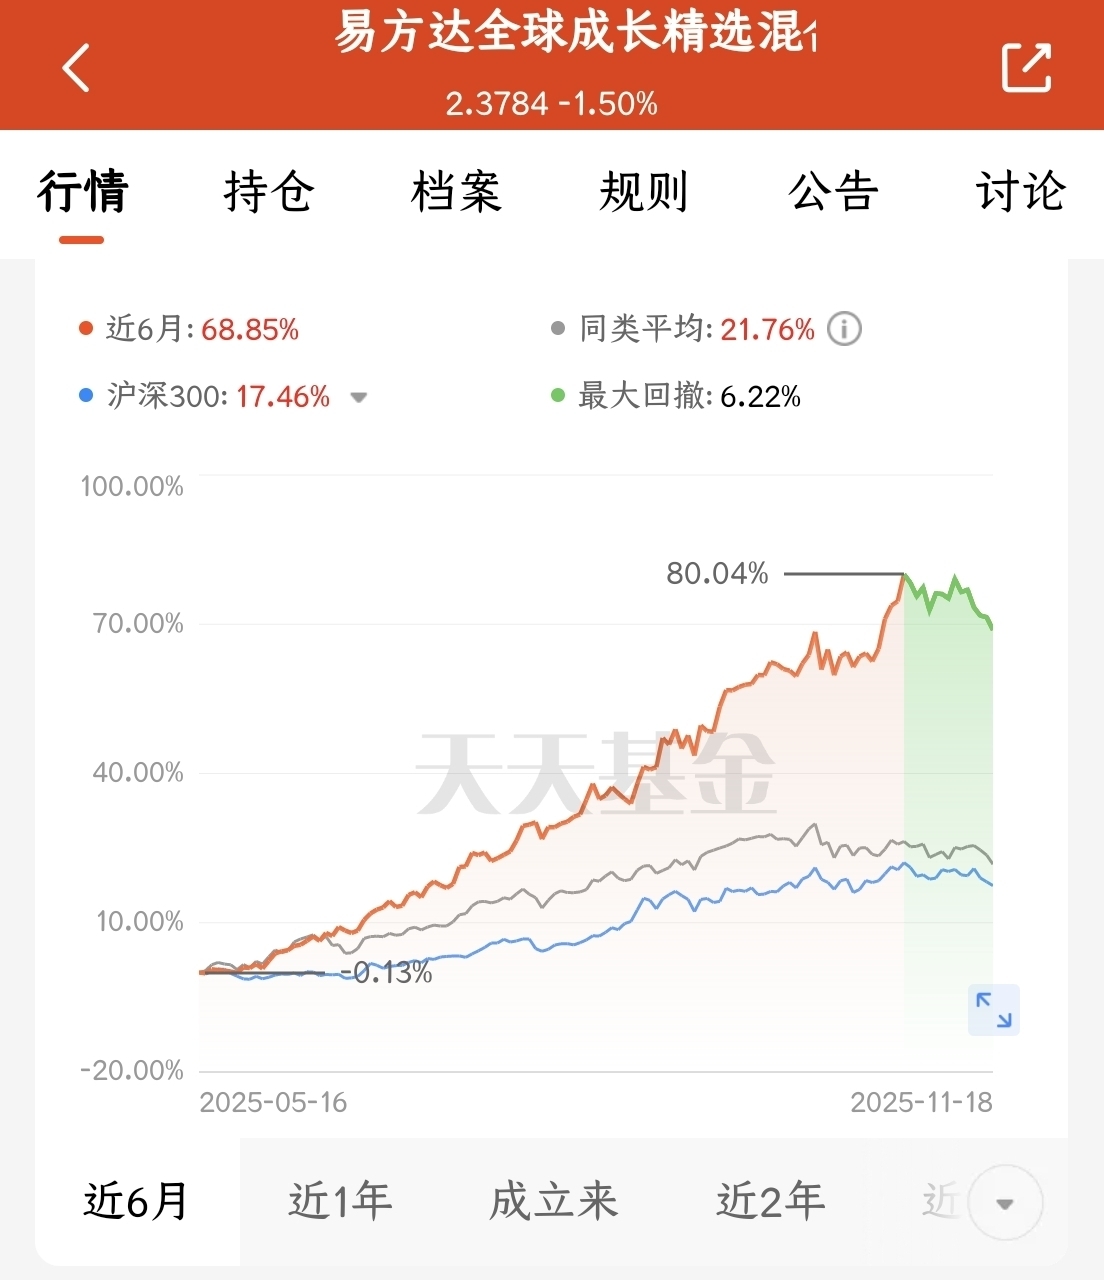This screenshot has width=1104, height=1280.
Task: Toggle the 近6月 orange legend dot
Action: point(86,329)
